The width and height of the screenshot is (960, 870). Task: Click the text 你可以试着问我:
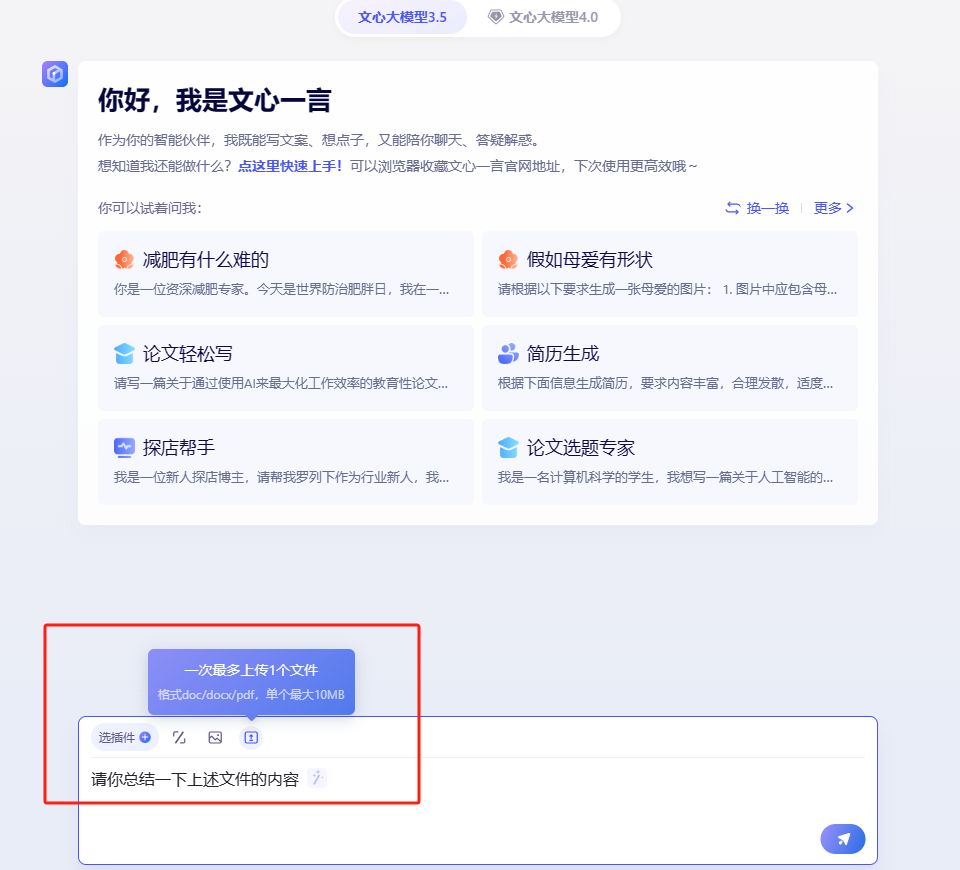point(150,208)
